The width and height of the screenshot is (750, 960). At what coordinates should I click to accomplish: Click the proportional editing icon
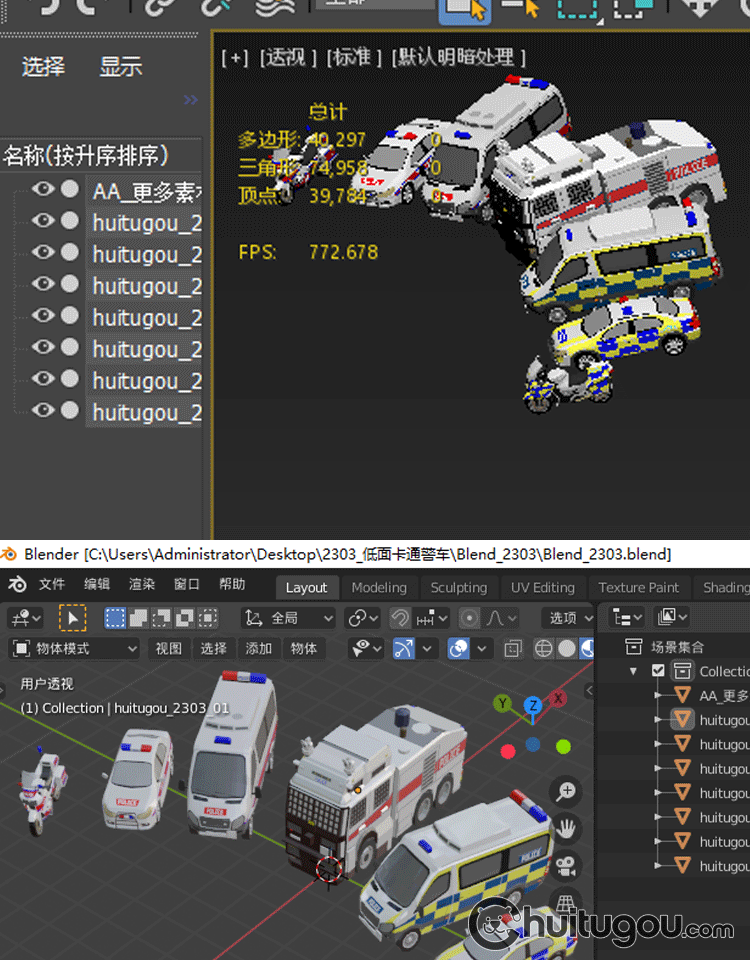[470, 618]
